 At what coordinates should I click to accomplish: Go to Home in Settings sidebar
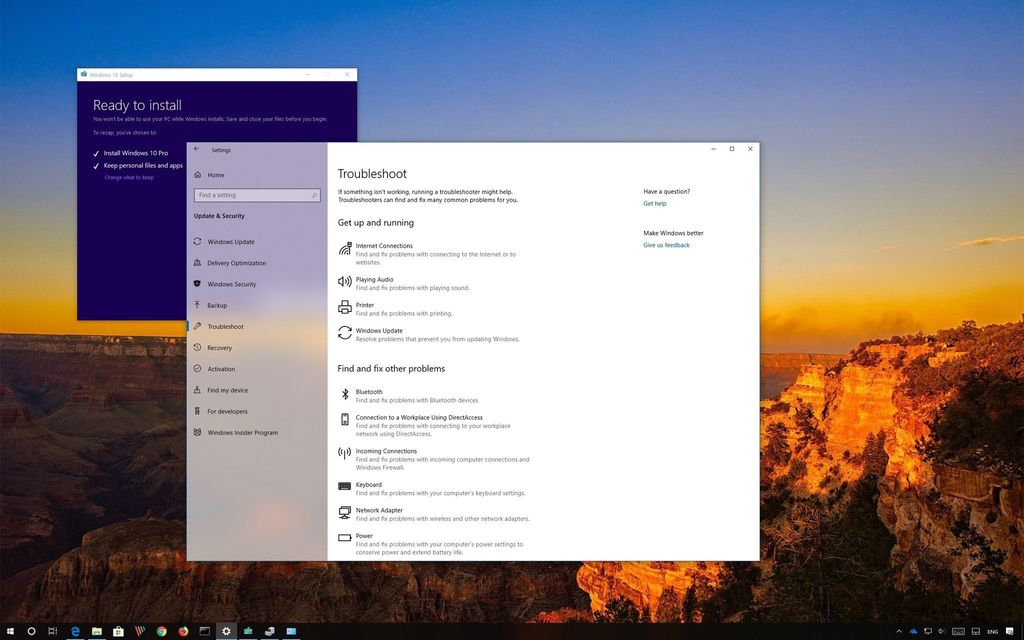point(213,174)
